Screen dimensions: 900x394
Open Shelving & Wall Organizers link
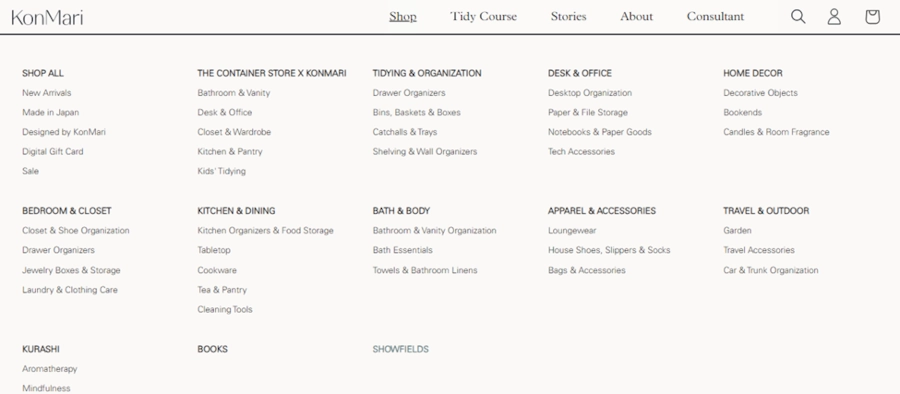point(425,152)
